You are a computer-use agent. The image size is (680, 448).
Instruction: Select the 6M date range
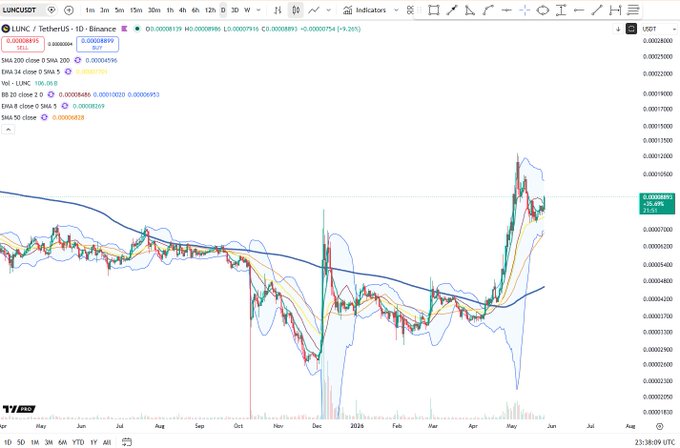62,442
